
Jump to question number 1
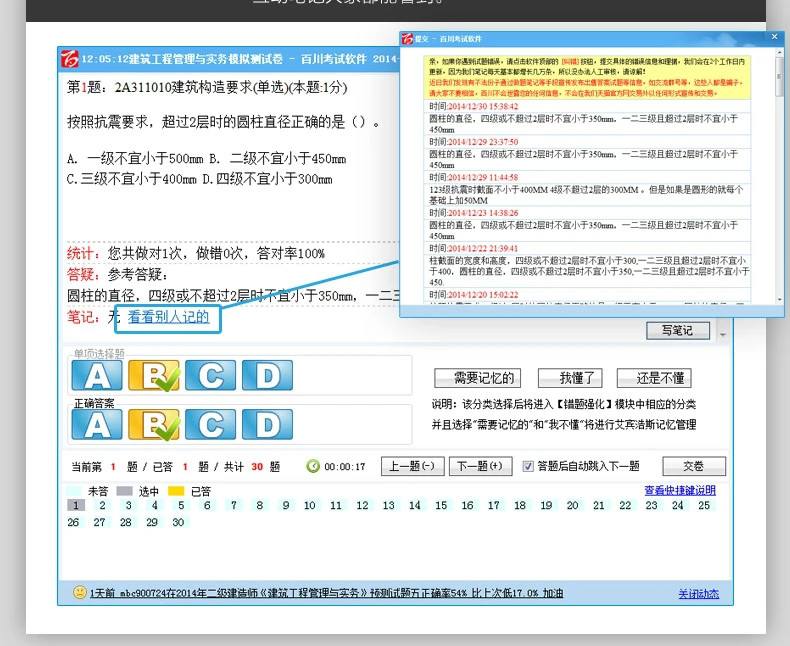pos(76,505)
